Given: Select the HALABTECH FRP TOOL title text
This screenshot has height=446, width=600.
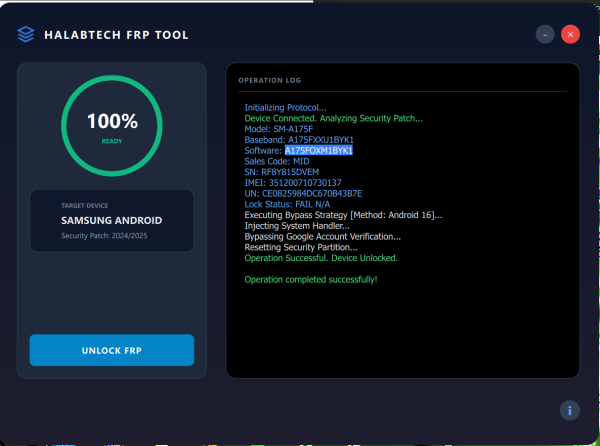Looking at the screenshot, I should pos(116,35).
